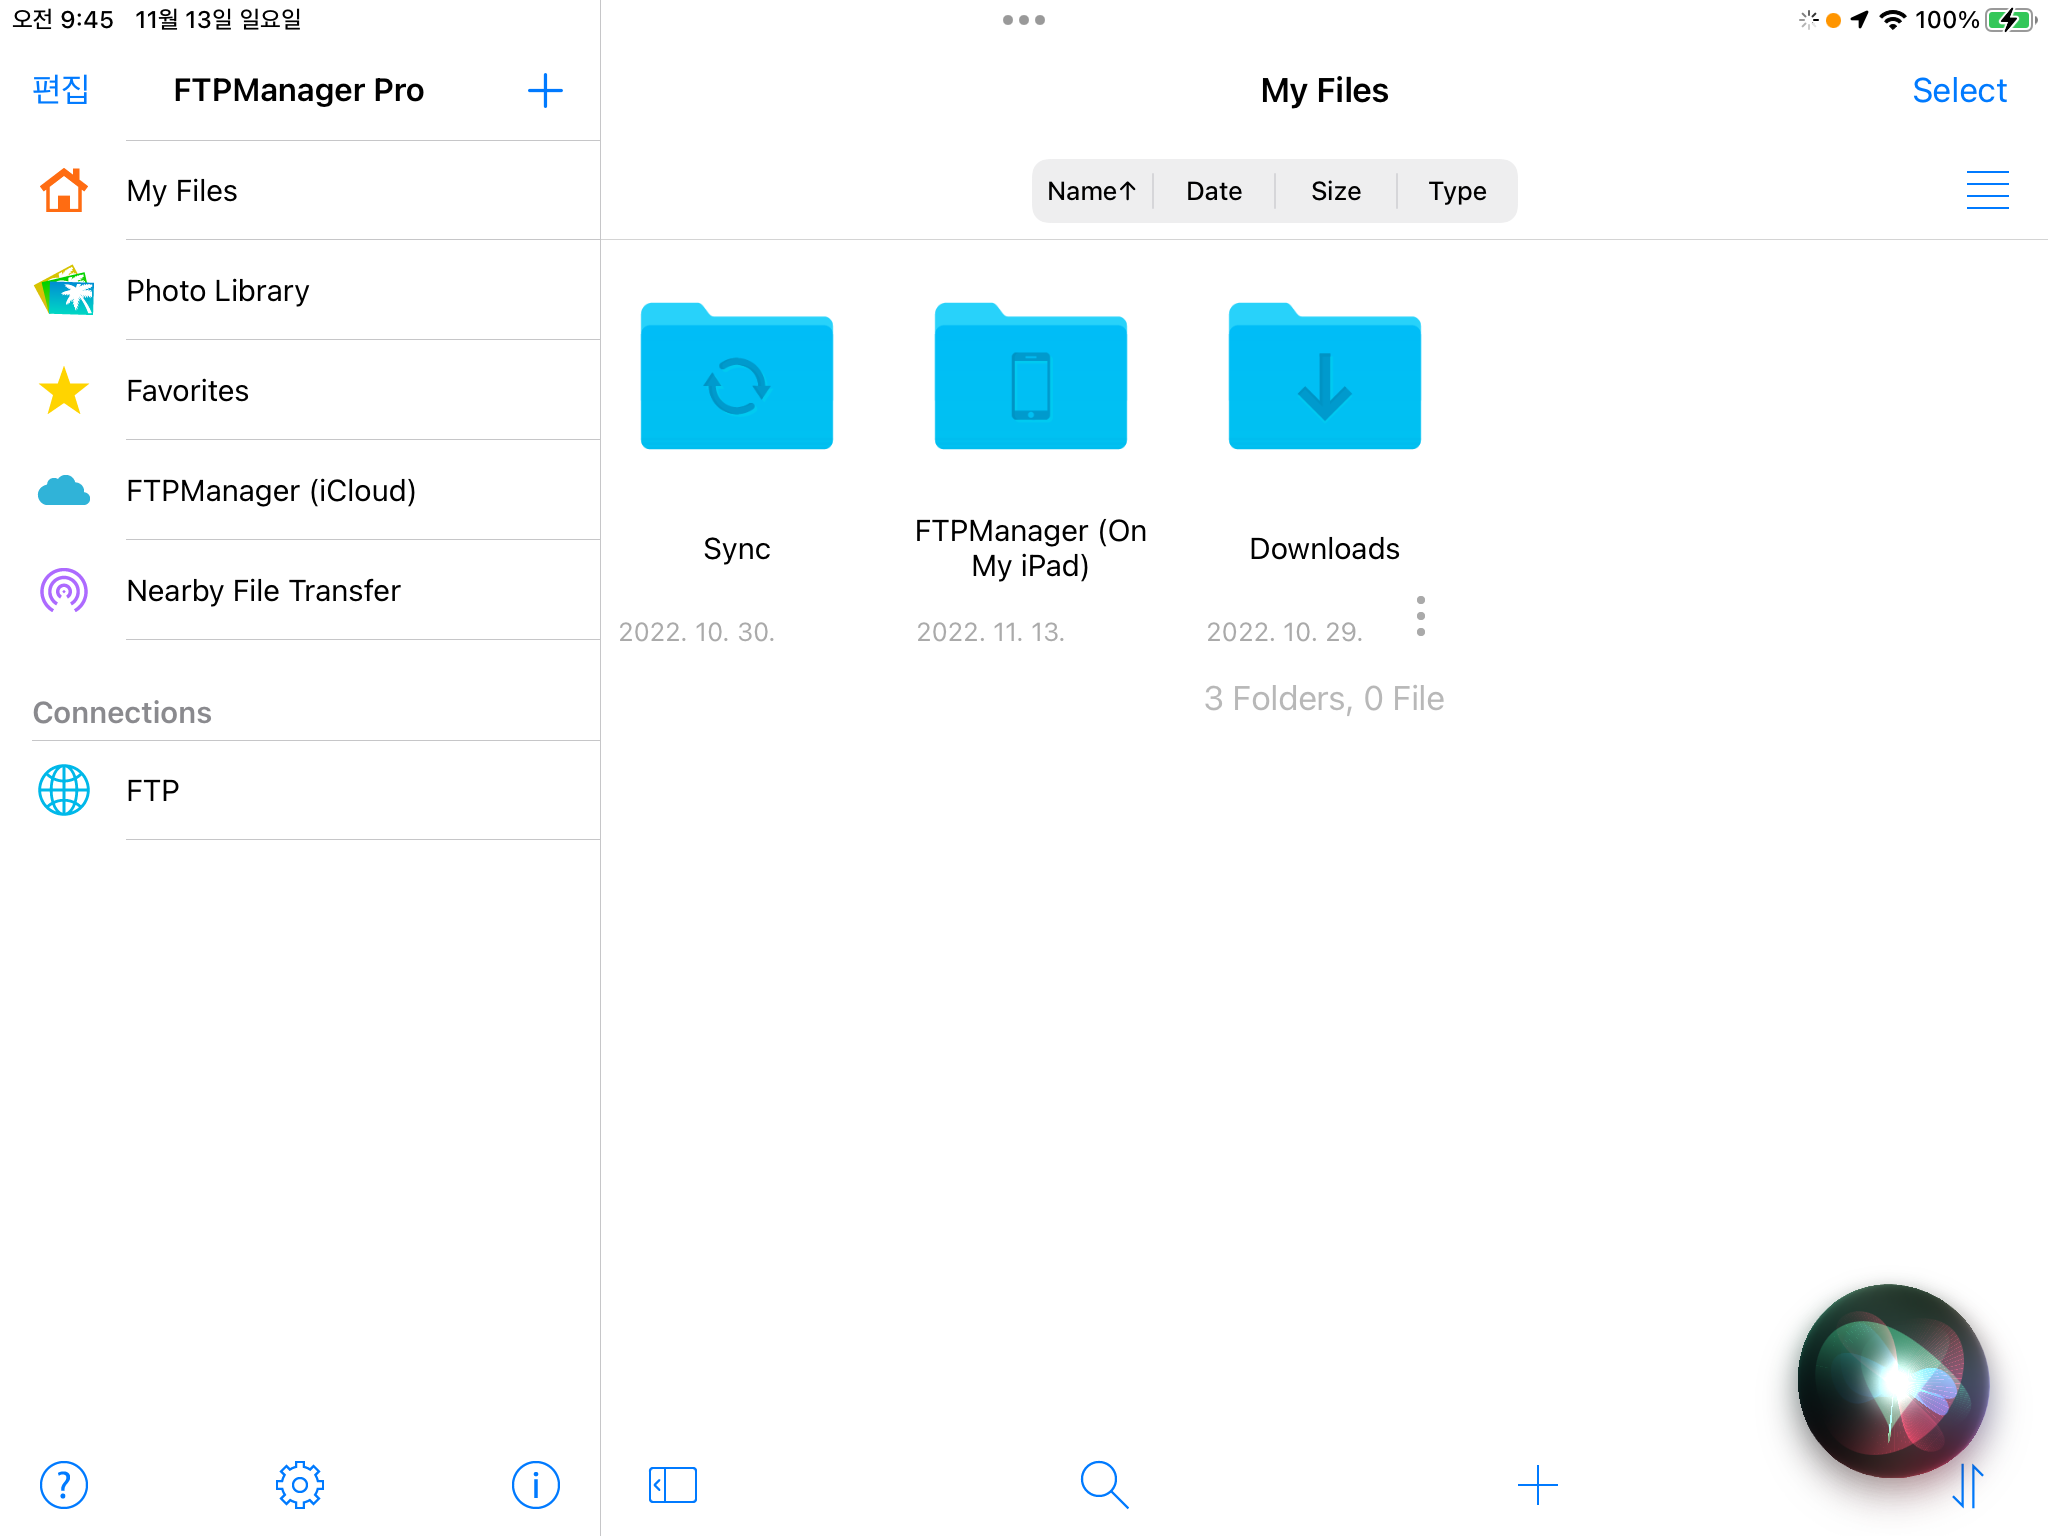Image resolution: width=2048 pixels, height=1536 pixels.
Task: Open Nearby File Transfer
Action: pos(263,591)
